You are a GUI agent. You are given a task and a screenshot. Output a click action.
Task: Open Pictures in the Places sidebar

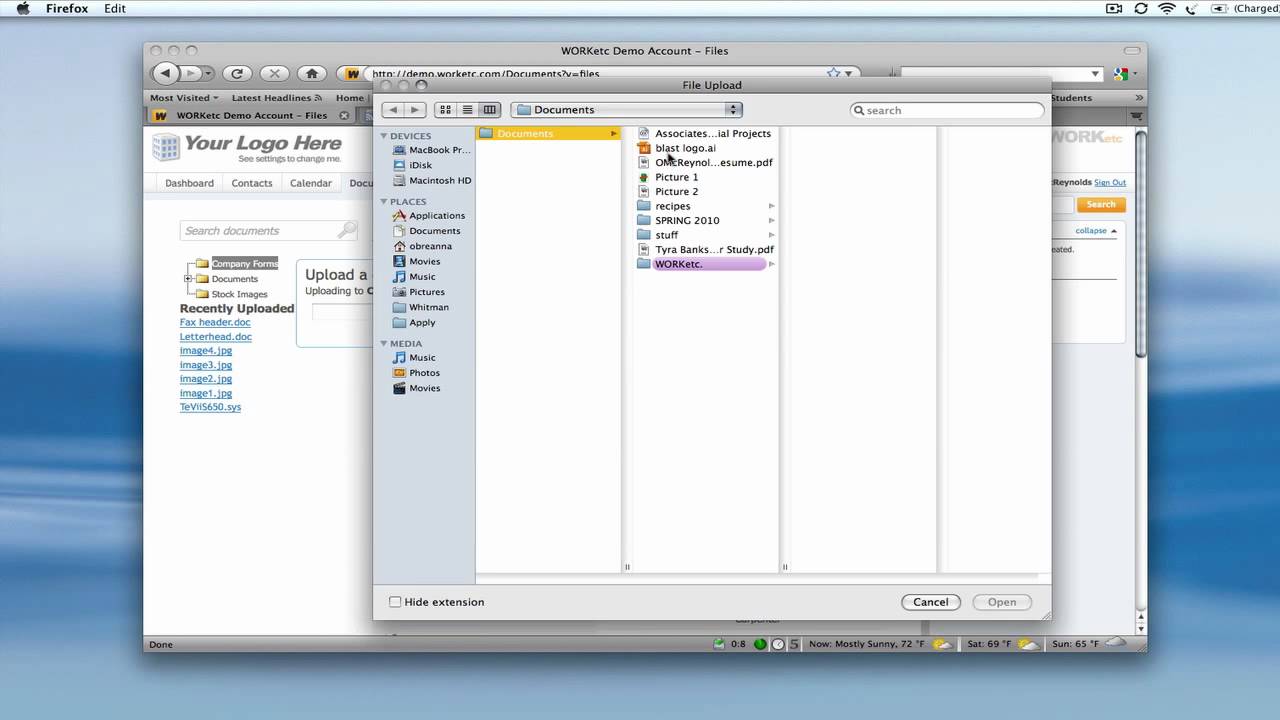point(418,292)
